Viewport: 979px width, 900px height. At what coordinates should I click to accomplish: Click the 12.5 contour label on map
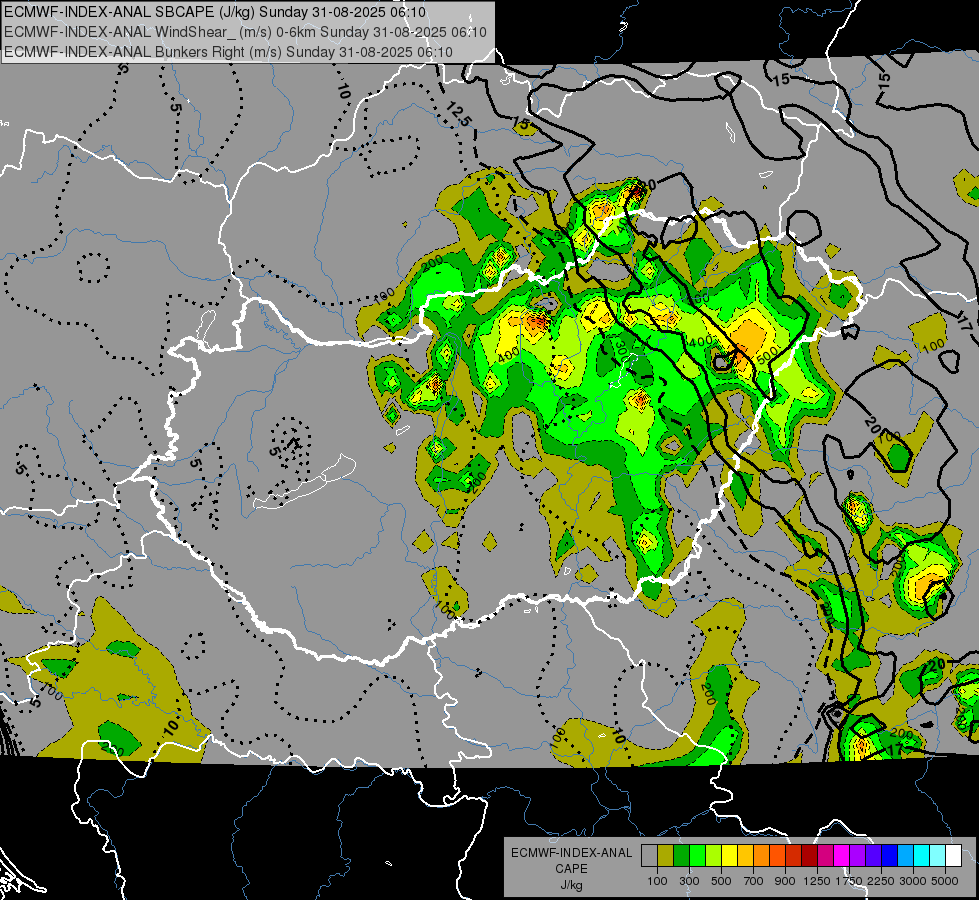click(x=458, y=114)
